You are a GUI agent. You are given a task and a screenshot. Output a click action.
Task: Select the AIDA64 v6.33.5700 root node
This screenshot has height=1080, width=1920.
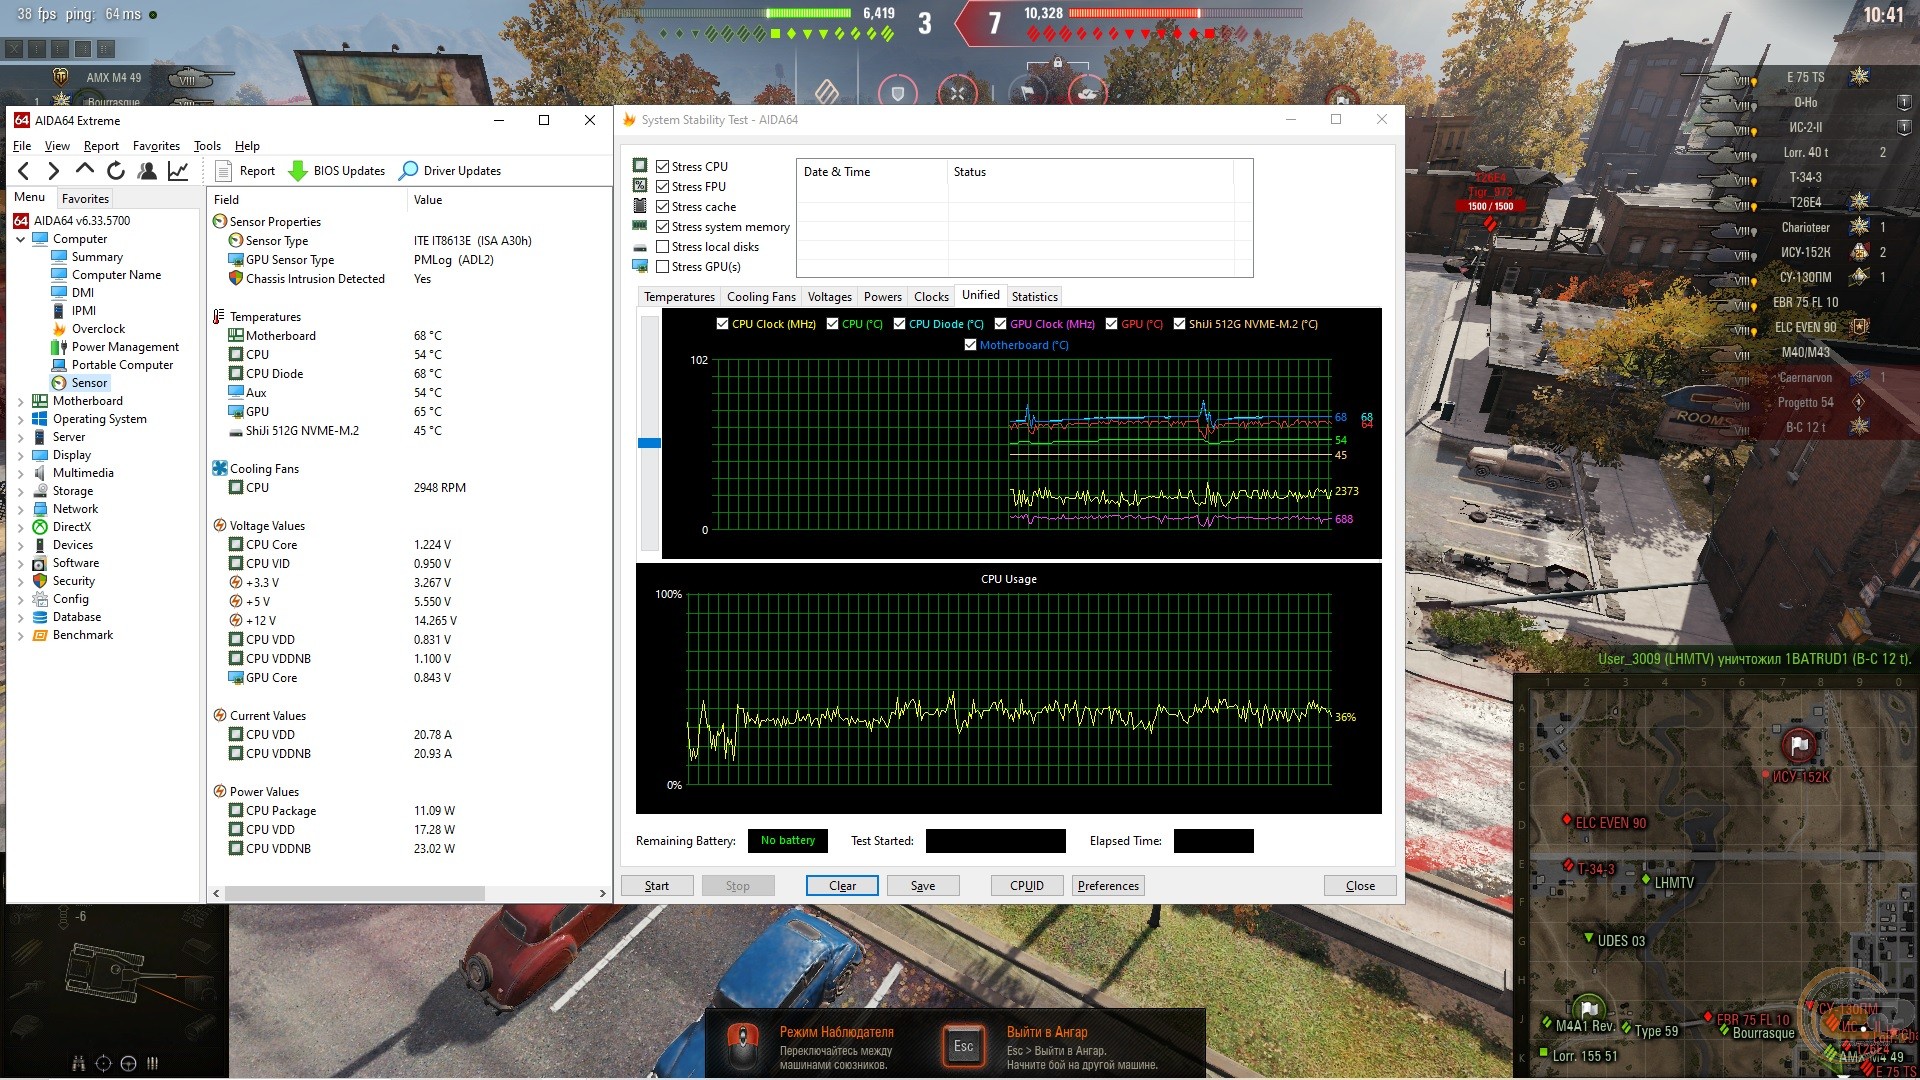(72, 221)
